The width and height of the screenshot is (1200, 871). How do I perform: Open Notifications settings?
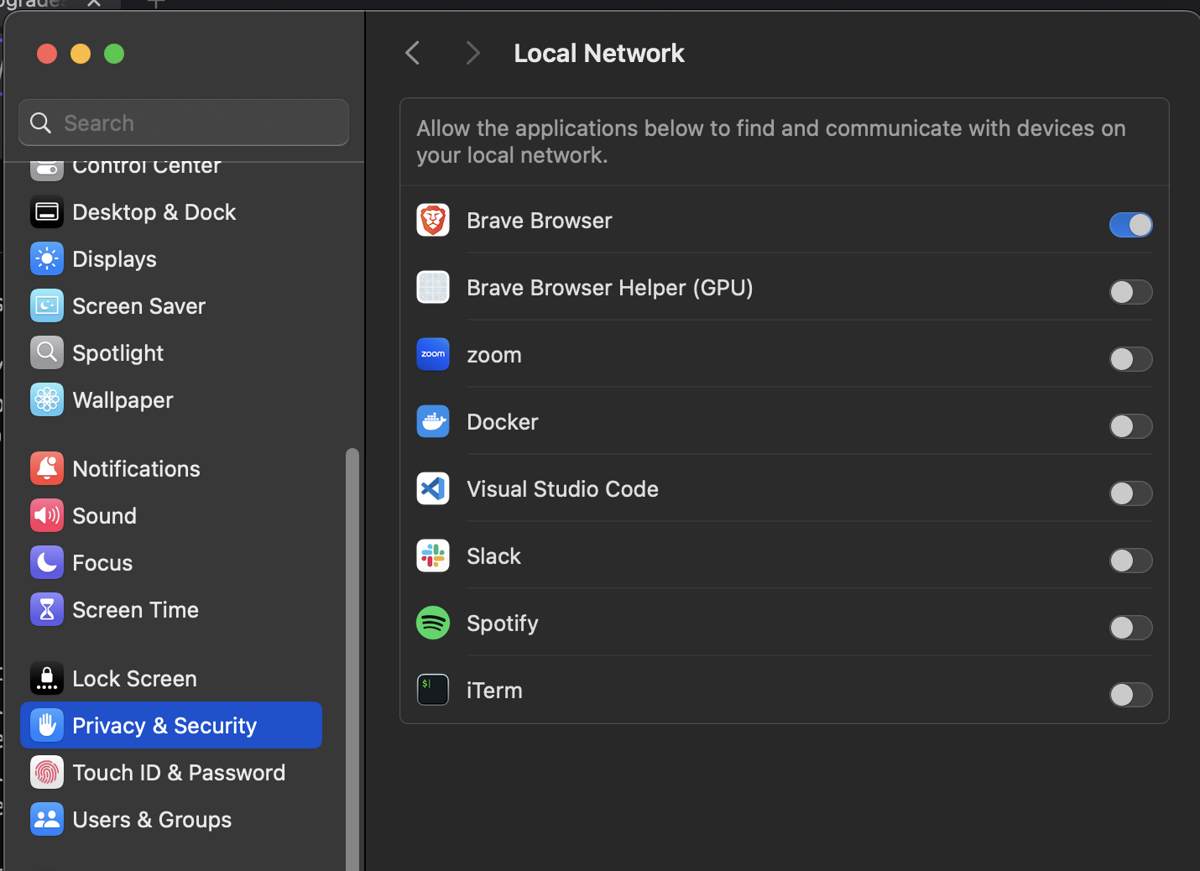171,468
